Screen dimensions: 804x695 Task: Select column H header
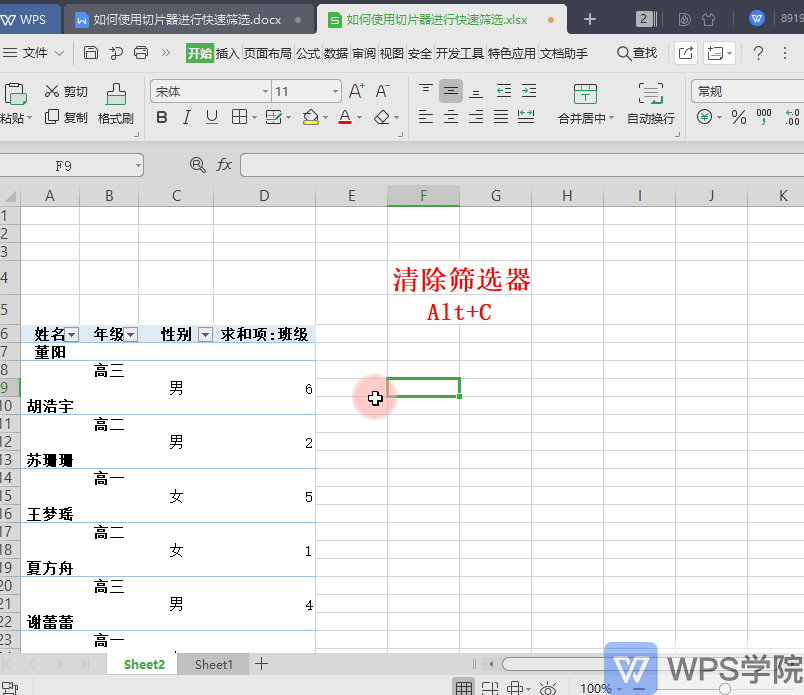[567, 196]
